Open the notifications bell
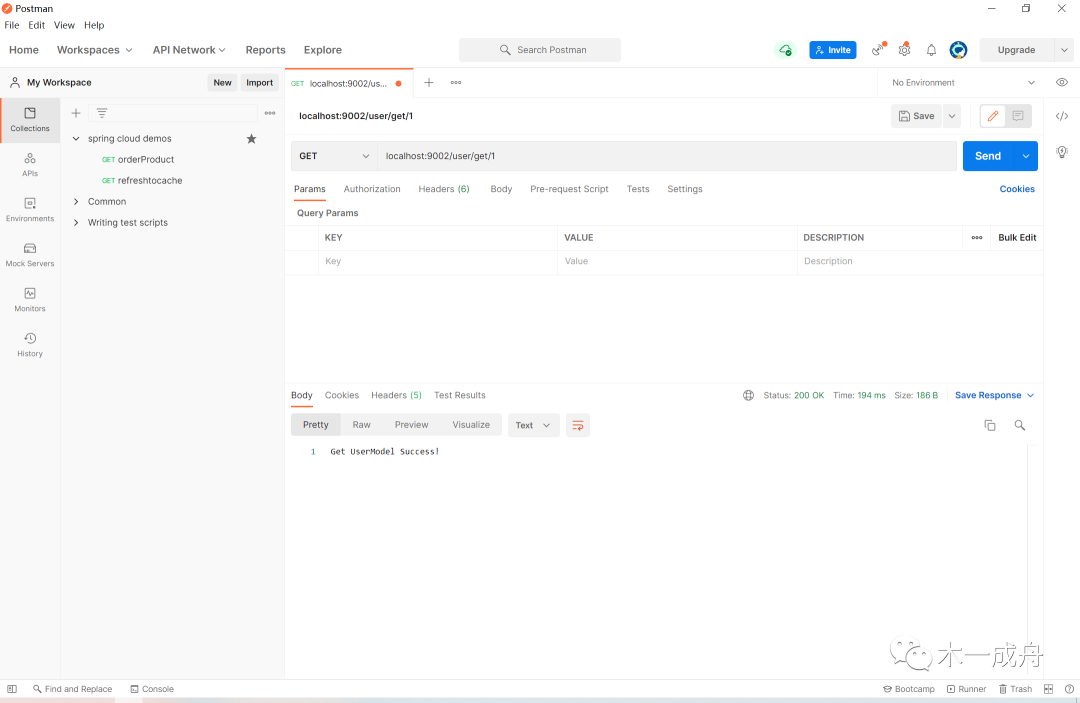This screenshot has height=703, width=1080. [931, 50]
